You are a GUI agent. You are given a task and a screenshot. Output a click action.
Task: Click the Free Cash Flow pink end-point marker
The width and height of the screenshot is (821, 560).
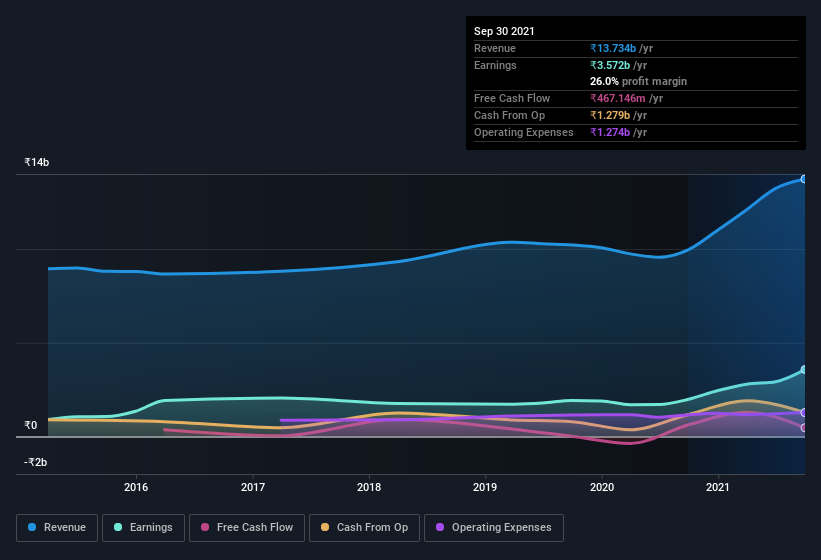(804, 428)
